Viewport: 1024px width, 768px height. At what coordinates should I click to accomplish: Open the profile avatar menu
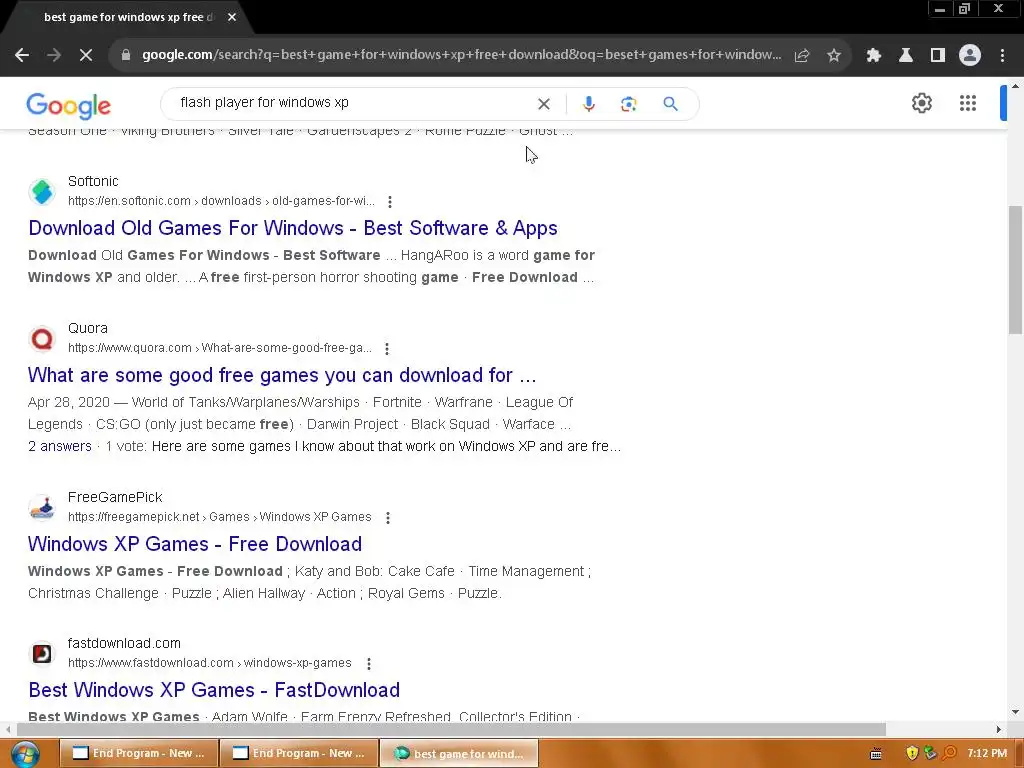tap(970, 55)
